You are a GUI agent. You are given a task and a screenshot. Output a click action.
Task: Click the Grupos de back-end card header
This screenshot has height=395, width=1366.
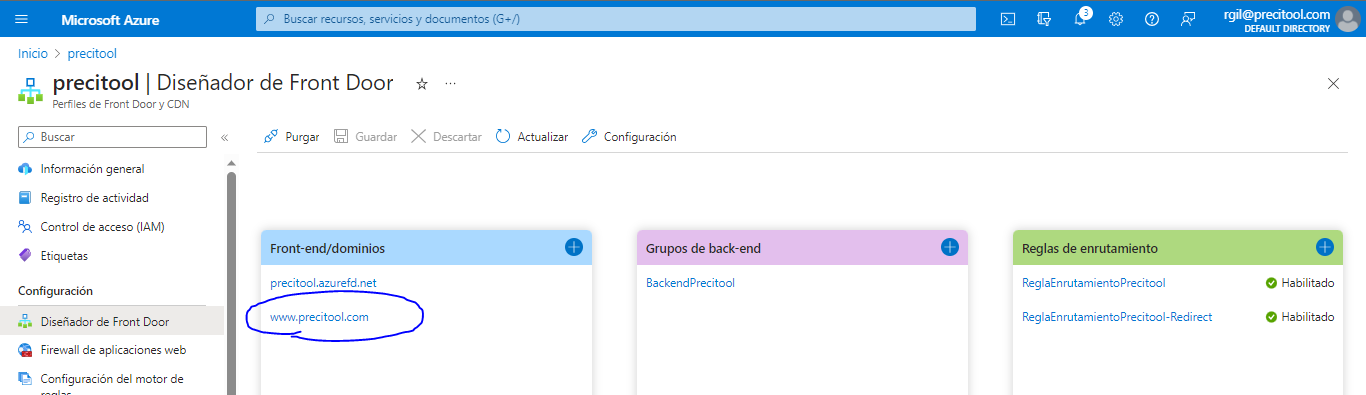[802, 248]
